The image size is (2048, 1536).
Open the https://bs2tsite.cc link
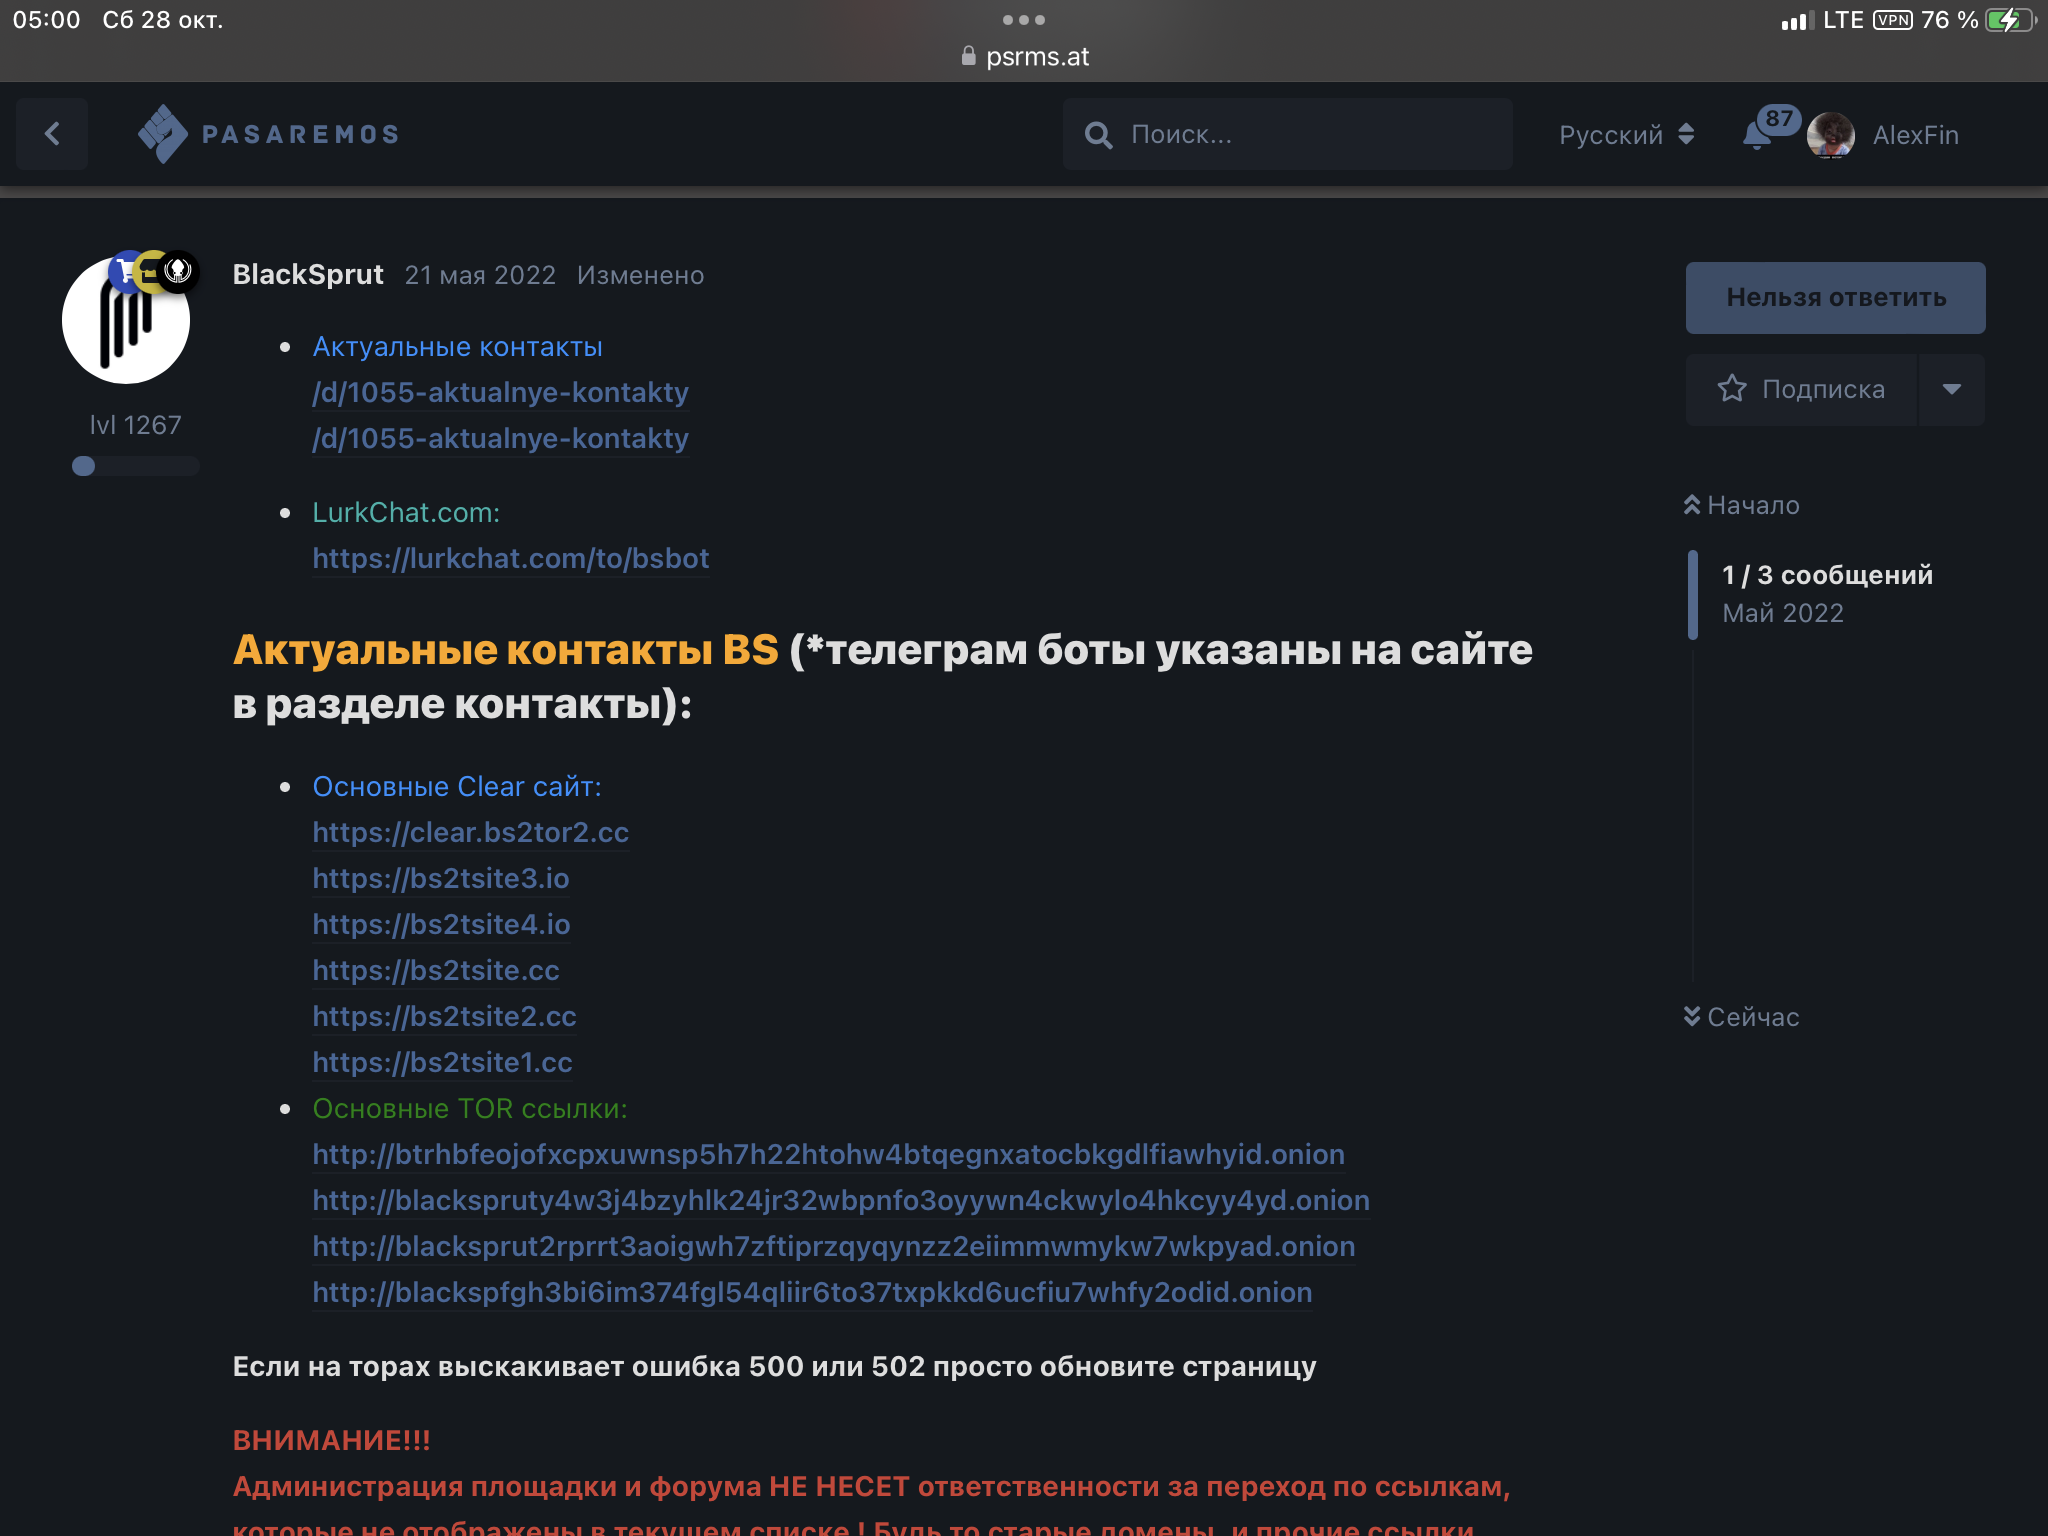[435, 971]
